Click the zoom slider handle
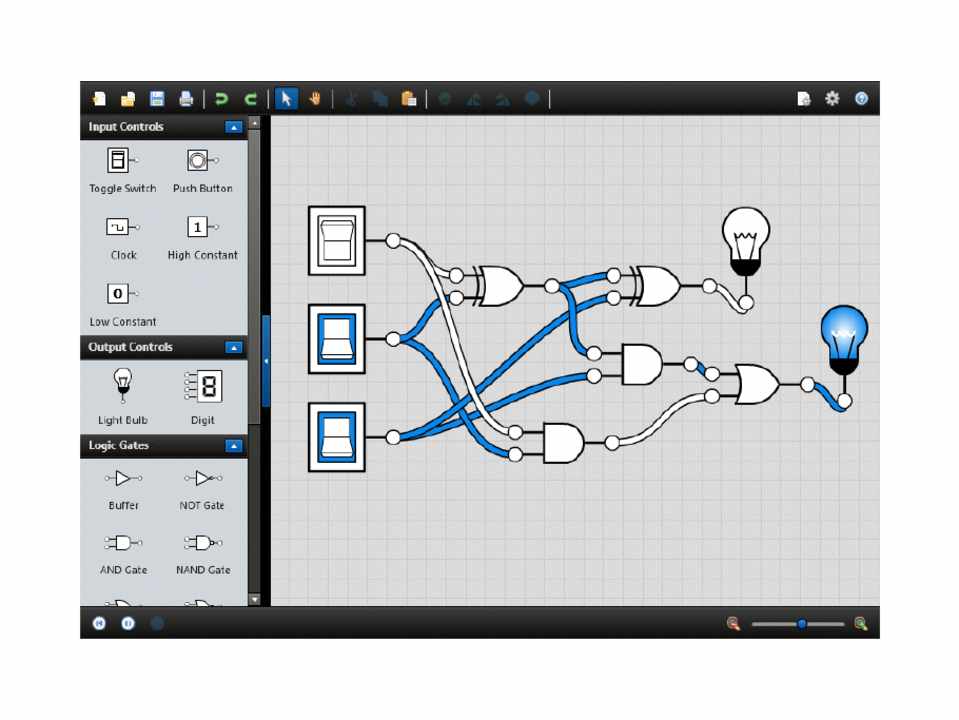The height and width of the screenshot is (720, 959). click(801, 623)
